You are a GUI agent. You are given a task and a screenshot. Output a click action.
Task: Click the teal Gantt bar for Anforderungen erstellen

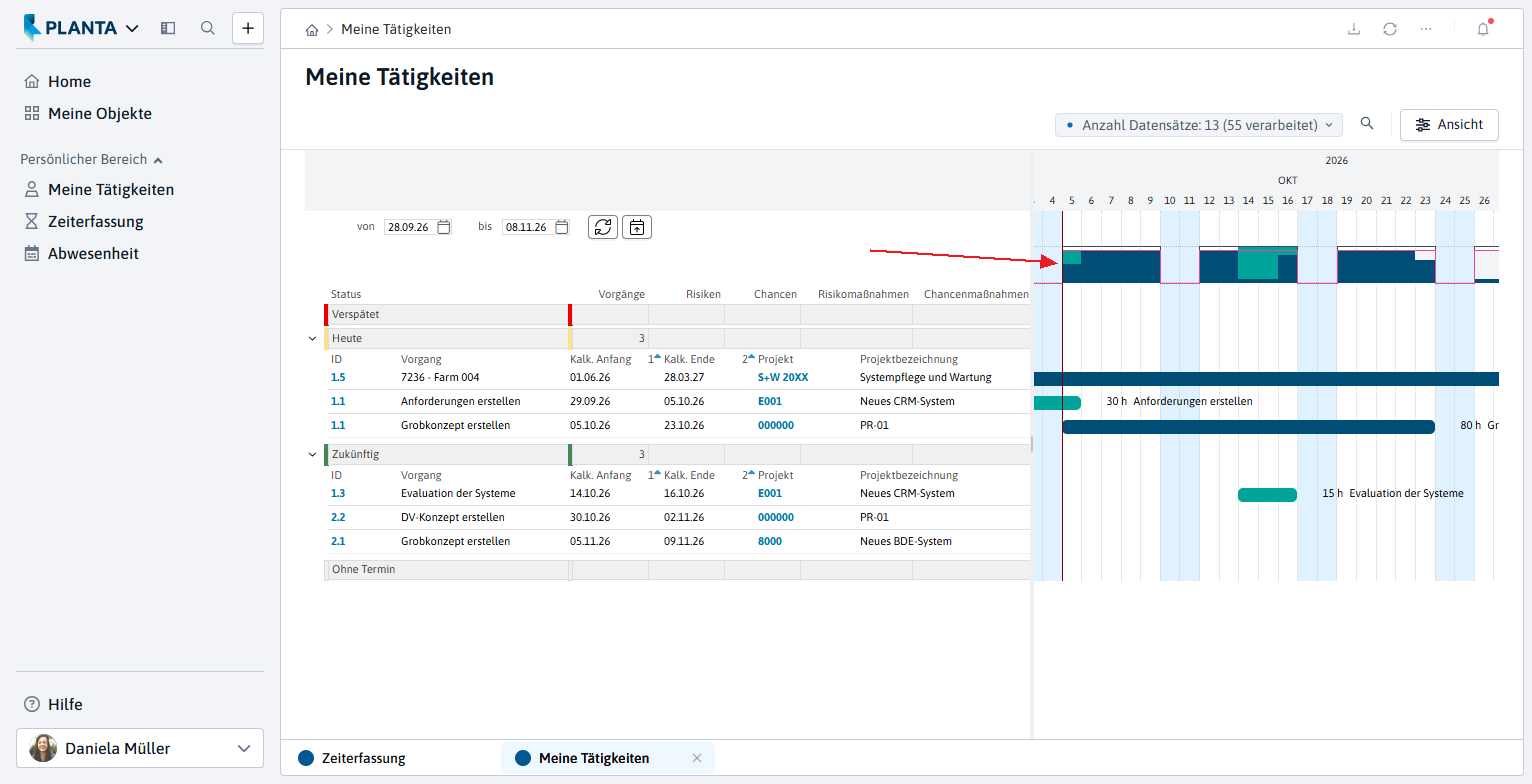[x=1057, y=402]
